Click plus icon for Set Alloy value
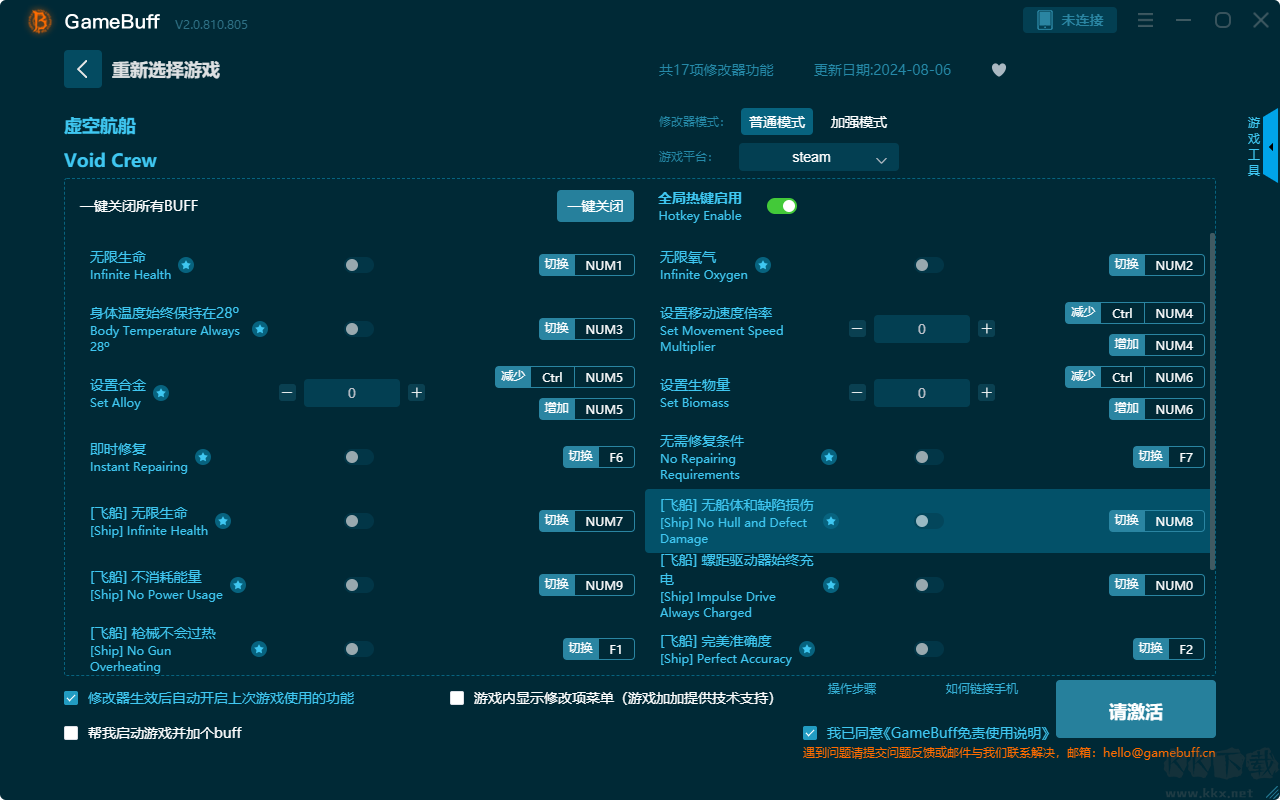The width and height of the screenshot is (1280, 800). click(x=417, y=393)
